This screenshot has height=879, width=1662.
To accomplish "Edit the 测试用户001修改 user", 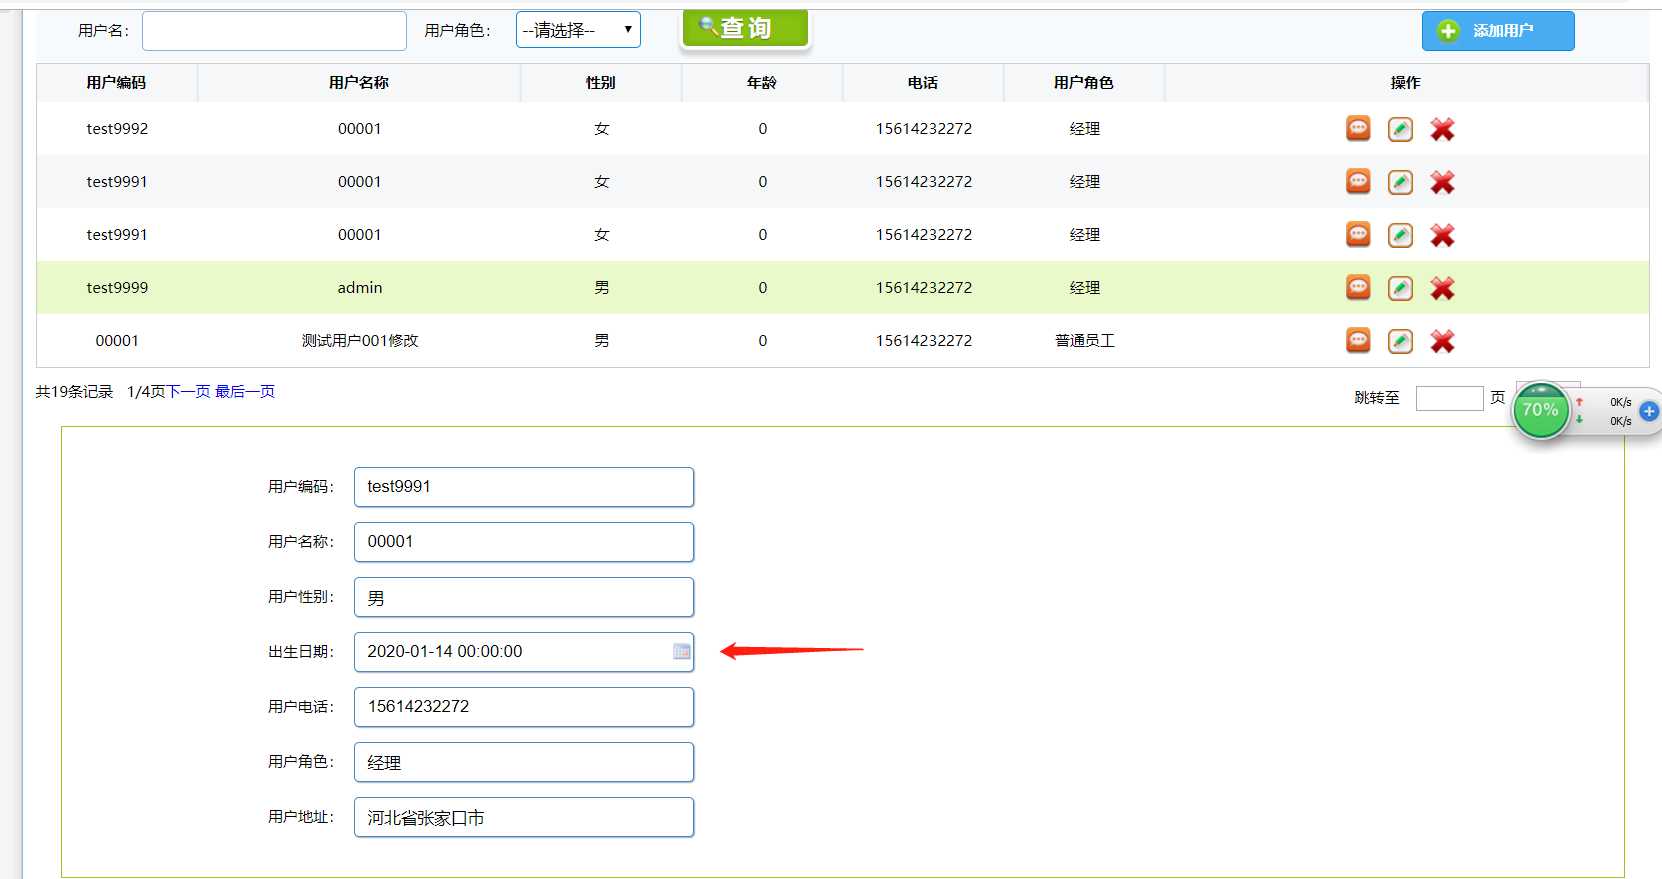I will [x=1400, y=341].
